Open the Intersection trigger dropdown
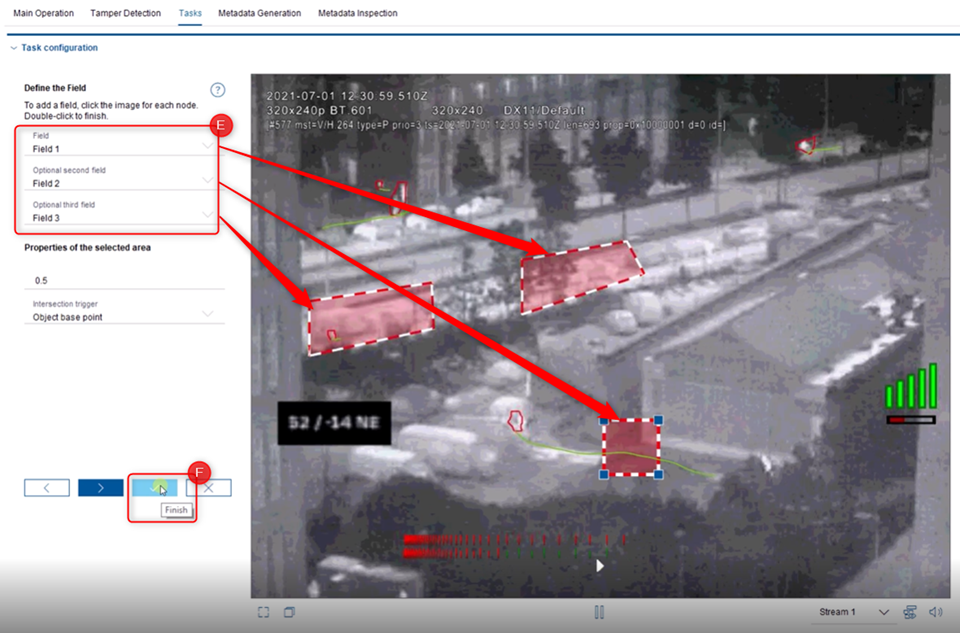The image size is (960, 633). click(120, 312)
